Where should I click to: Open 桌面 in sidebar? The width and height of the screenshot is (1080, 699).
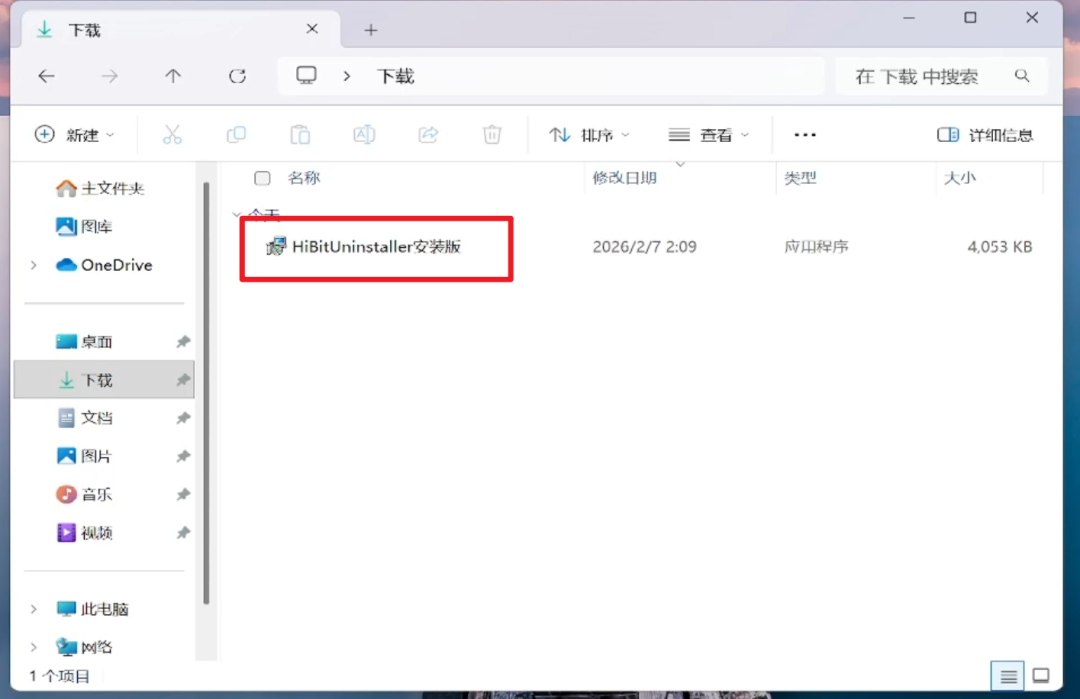pos(83,342)
